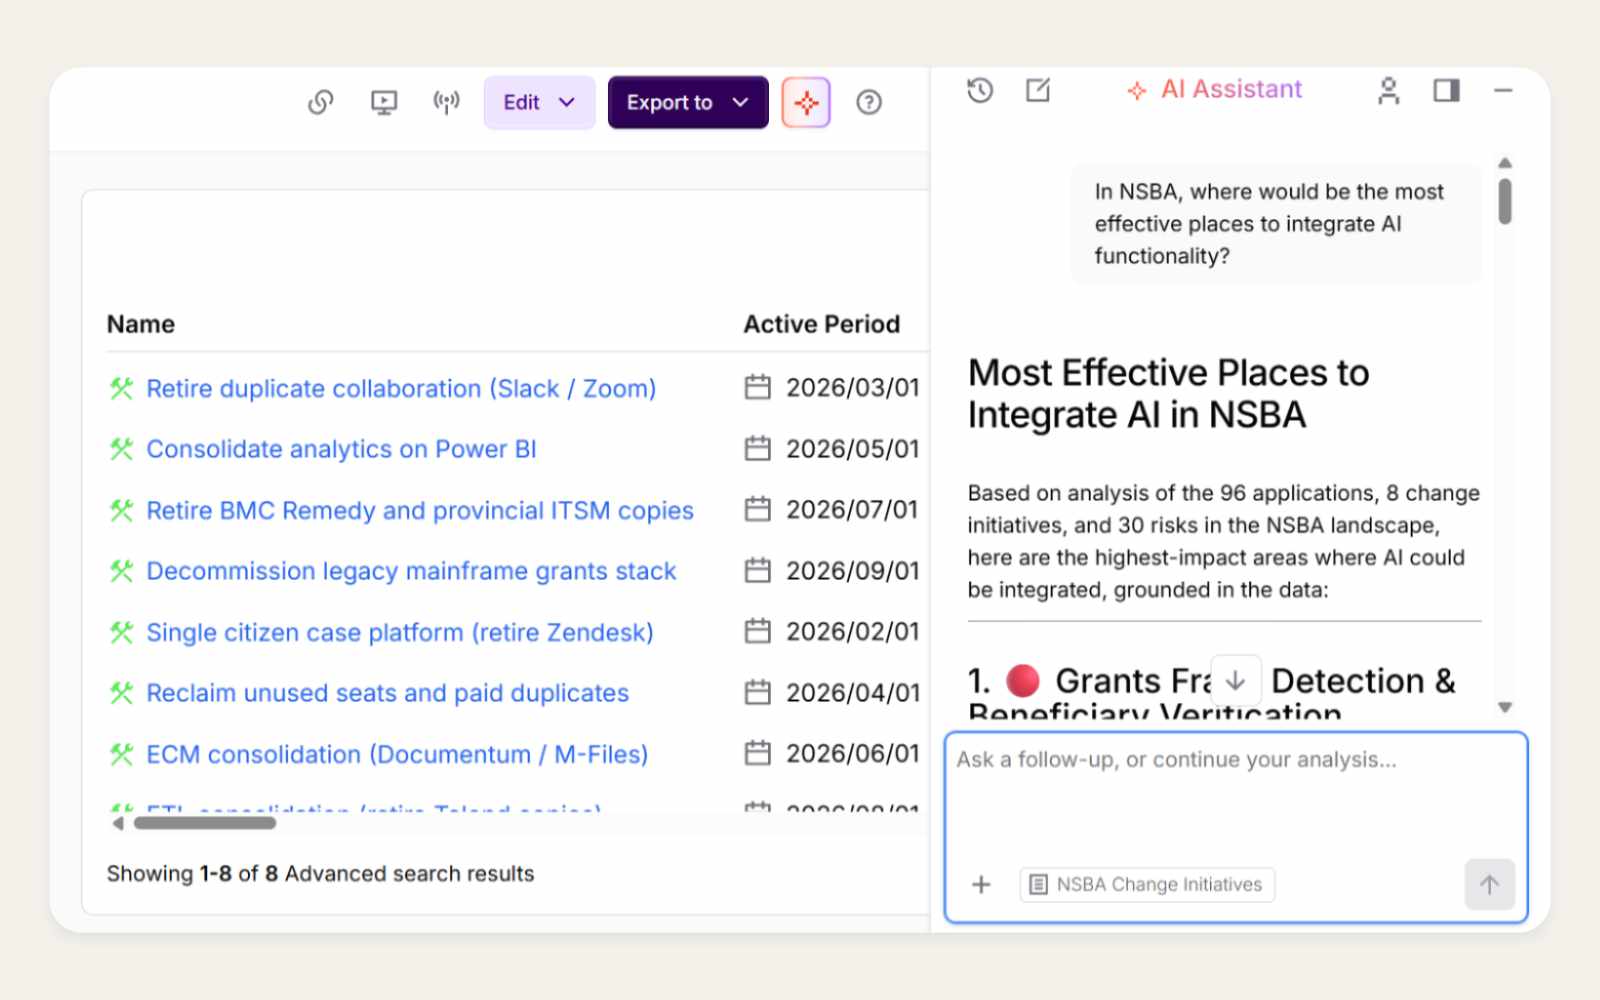Screen dimensions: 1600x1000
Task: Send the message with the up-arrow button
Action: (1489, 884)
